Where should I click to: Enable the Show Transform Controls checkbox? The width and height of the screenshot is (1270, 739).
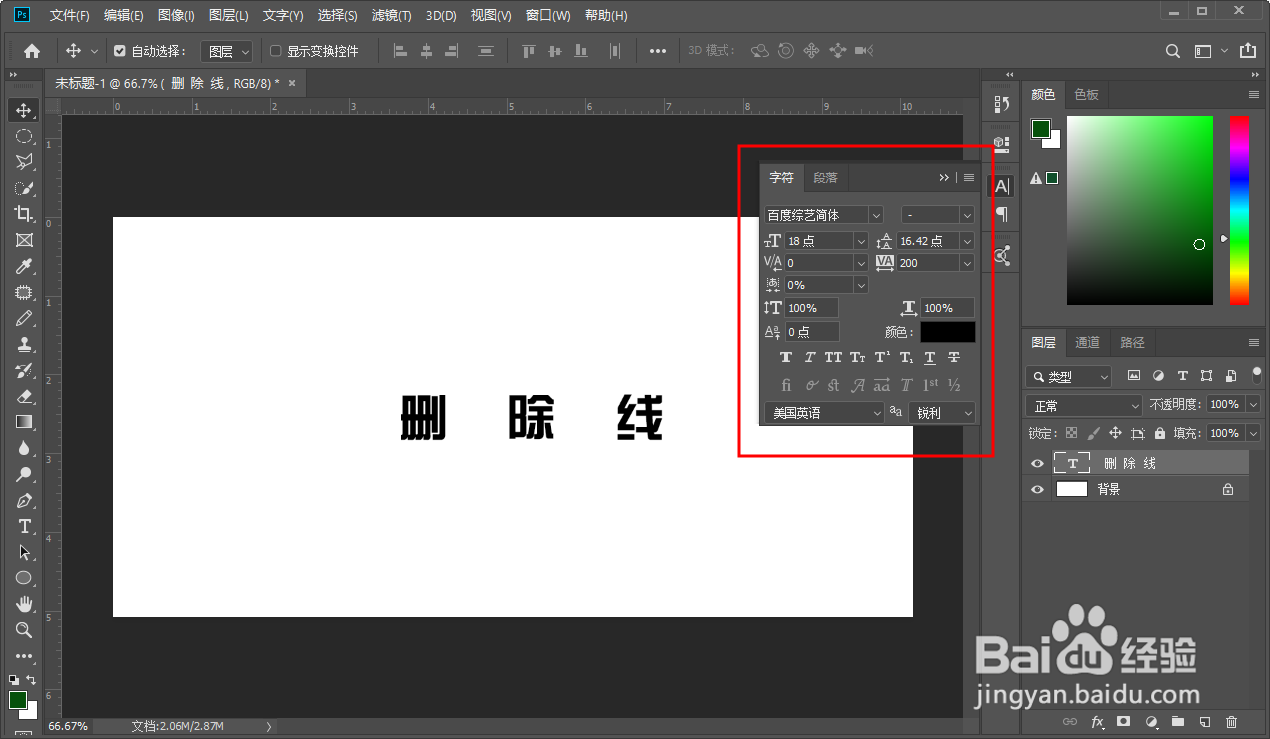pos(276,51)
